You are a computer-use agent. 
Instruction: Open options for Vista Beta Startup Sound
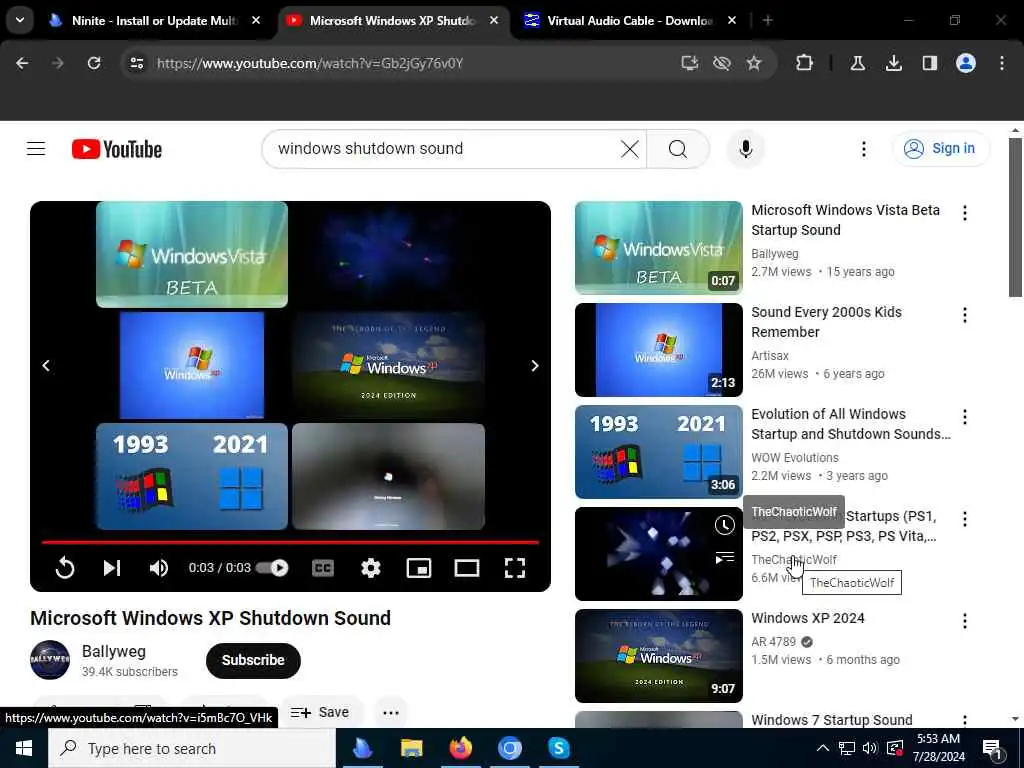965,213
